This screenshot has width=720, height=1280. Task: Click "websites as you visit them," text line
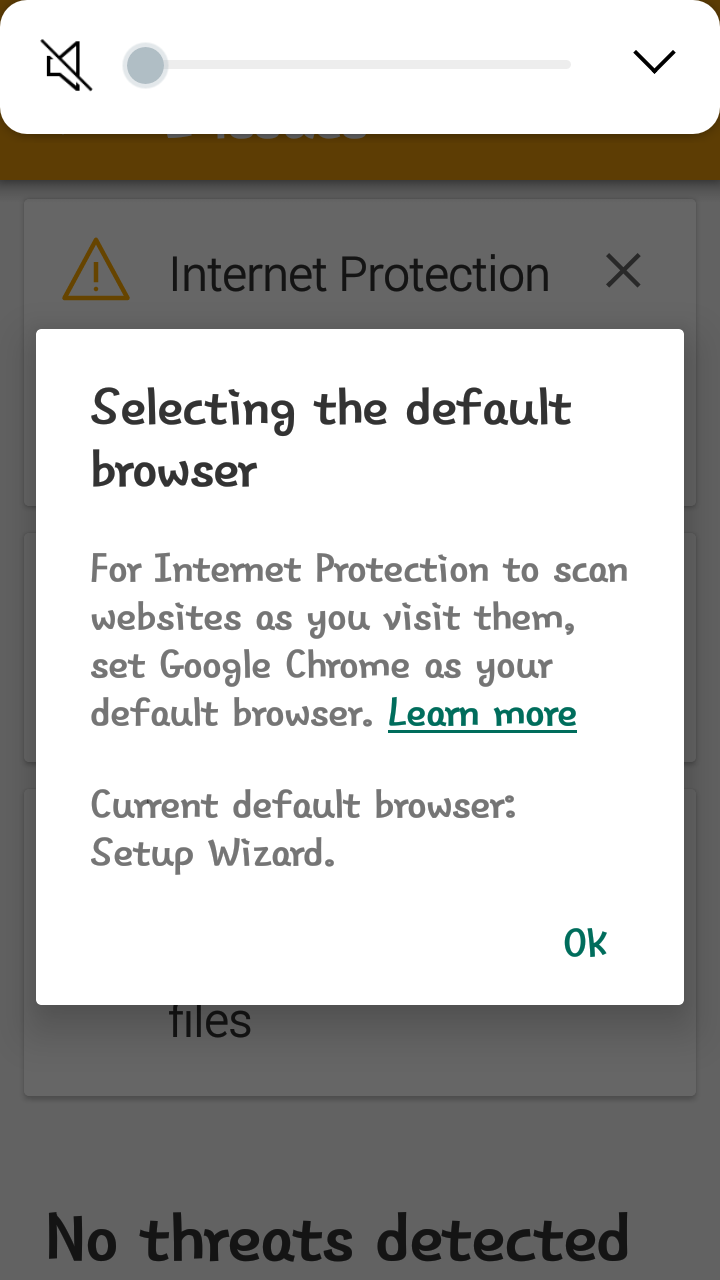tap(332, 618)
